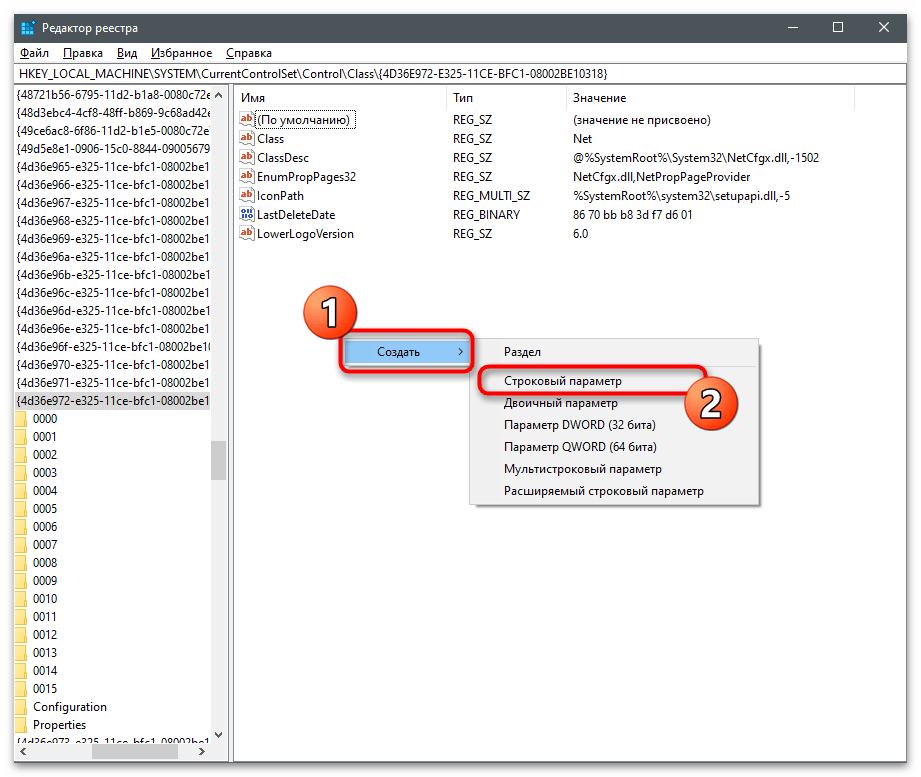Click the REG_MULTI_SZ type cell
921x777 pixels.
(x=491, y=196)
